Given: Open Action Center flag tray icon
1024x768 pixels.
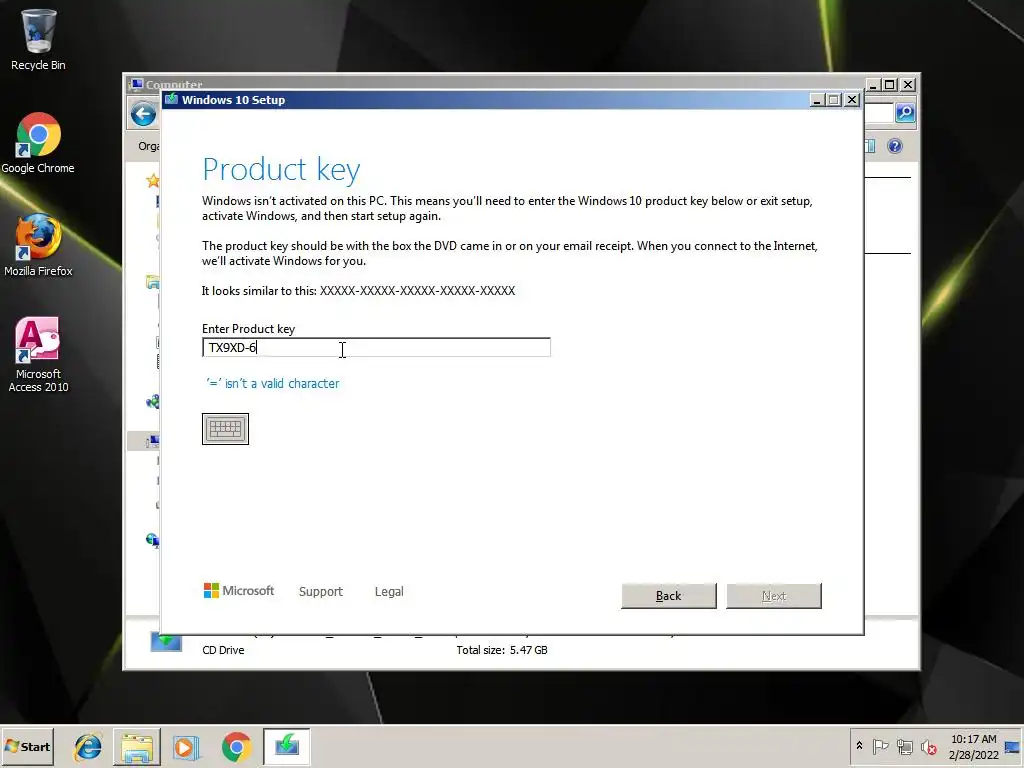Looking at the screenshot, I should tap(880, 746).
